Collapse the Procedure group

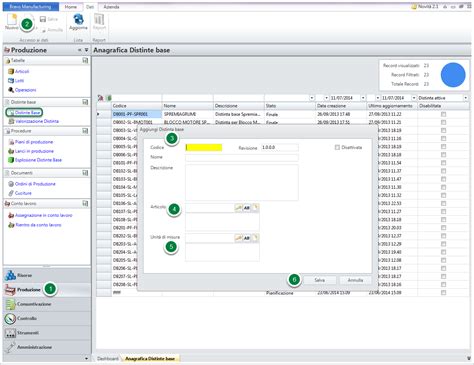tap(85, 131)
